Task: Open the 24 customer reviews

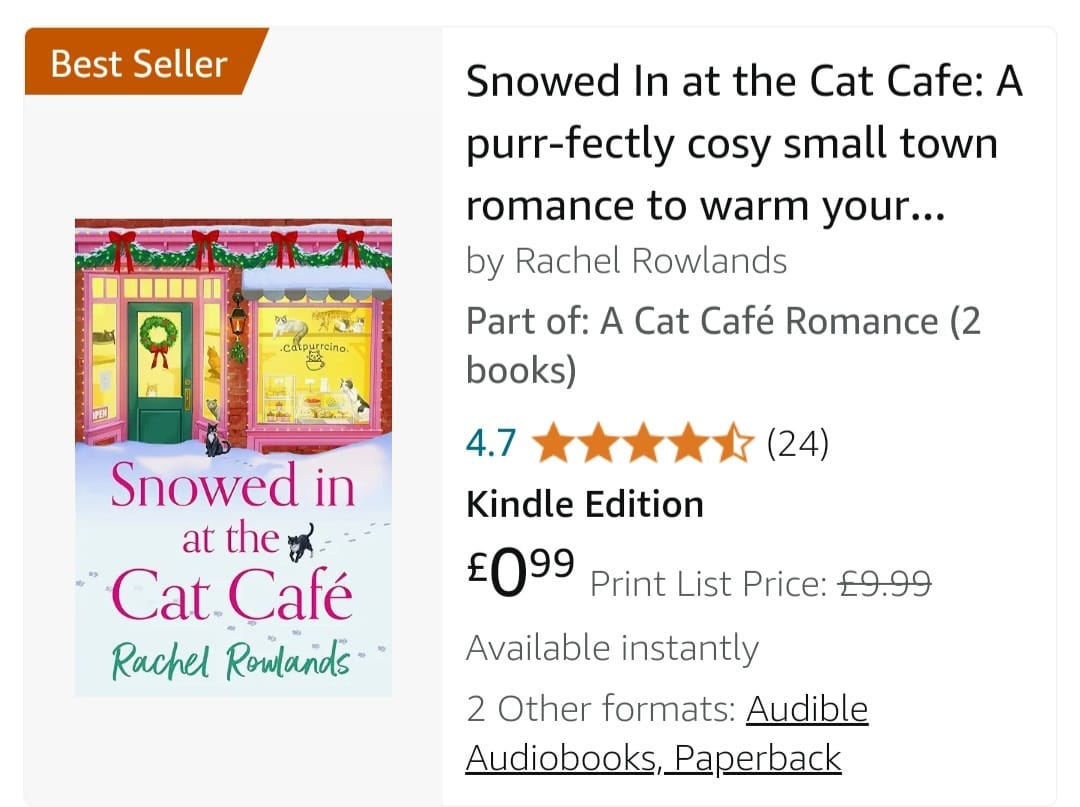Action: click(798, 443)
